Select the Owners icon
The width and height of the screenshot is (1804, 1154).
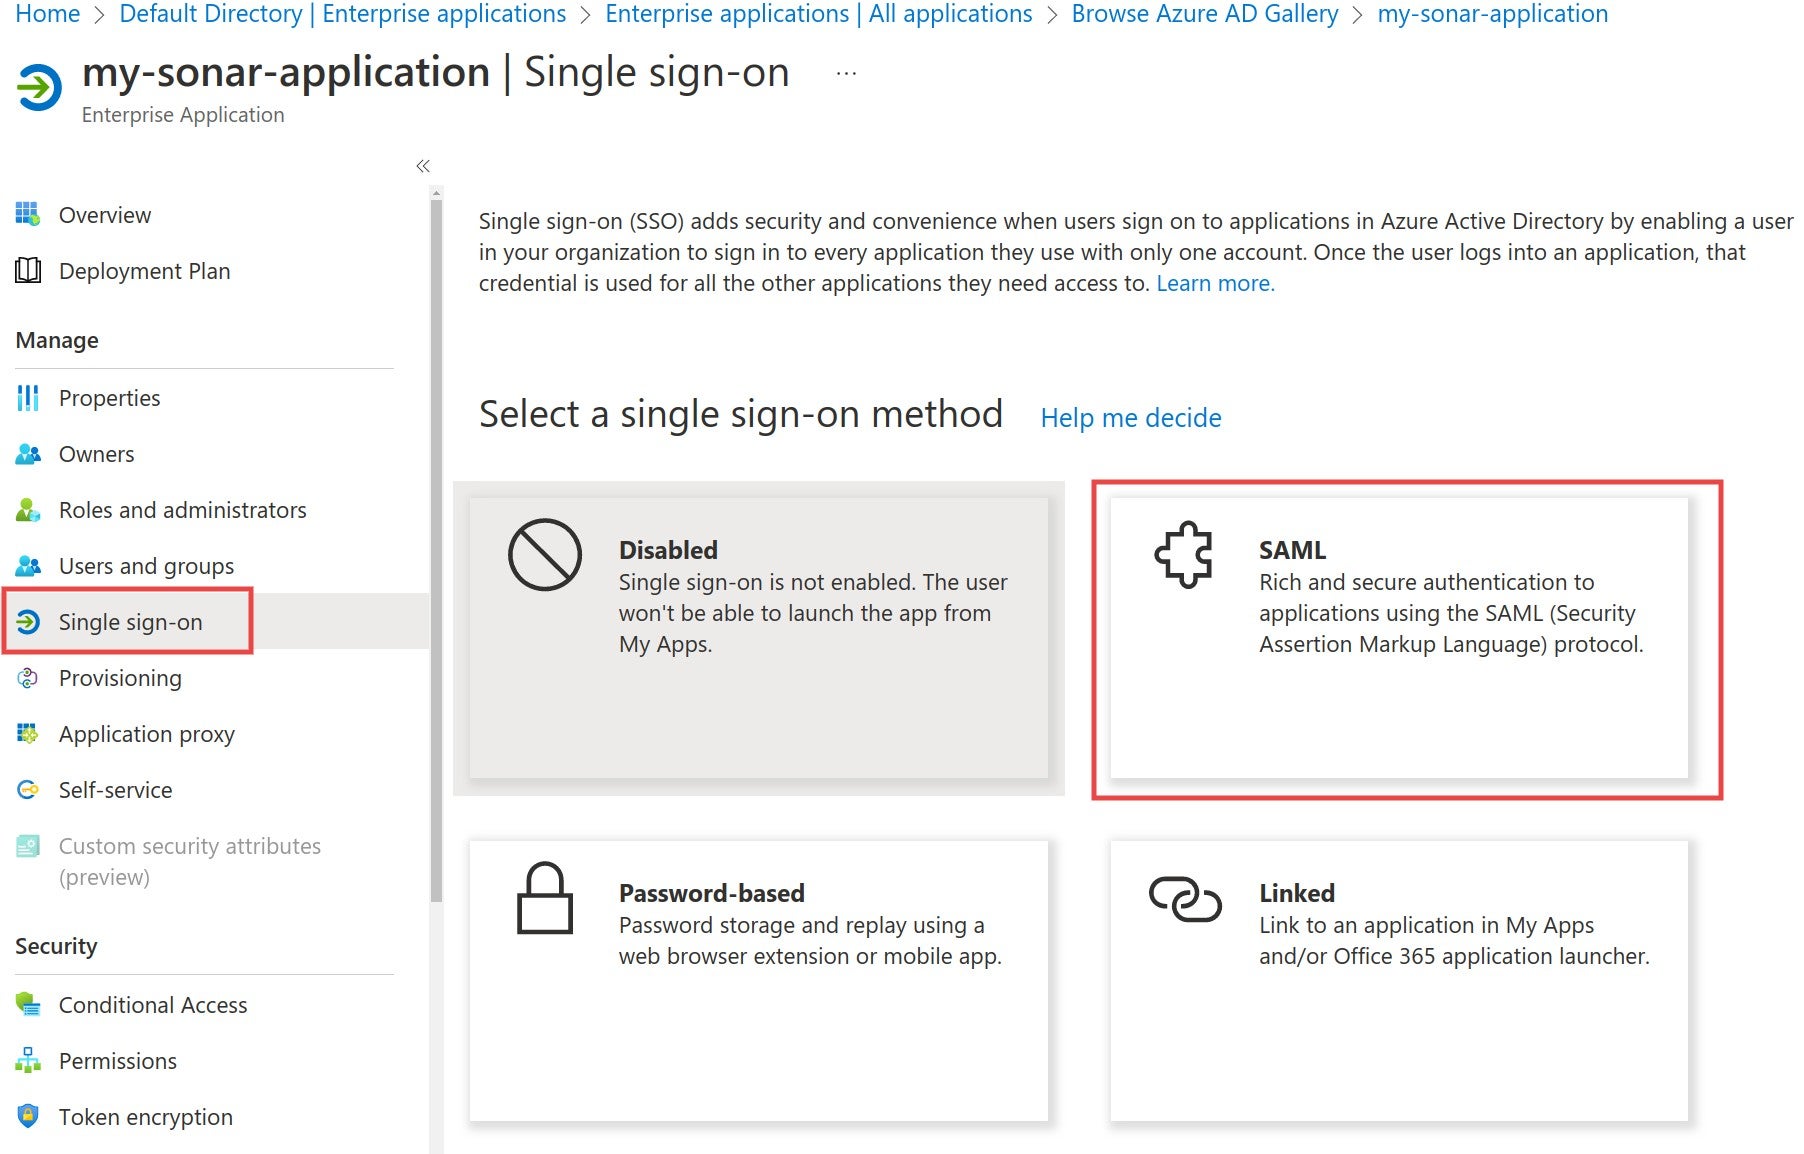click(x=27, y=453)
